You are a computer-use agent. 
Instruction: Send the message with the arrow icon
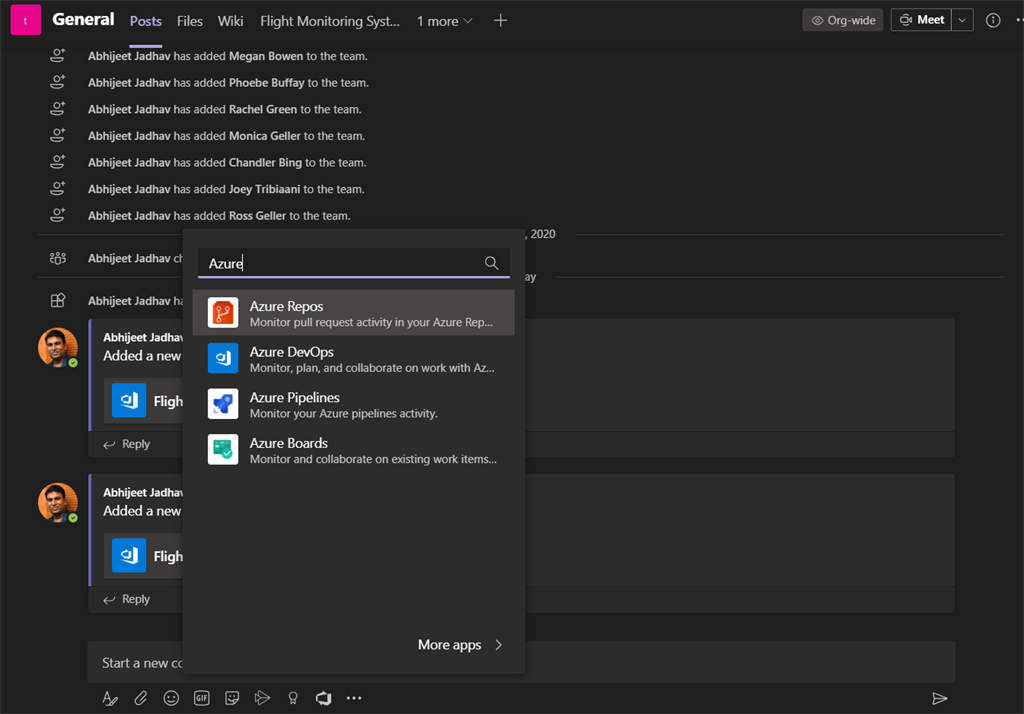coord(939,698)
